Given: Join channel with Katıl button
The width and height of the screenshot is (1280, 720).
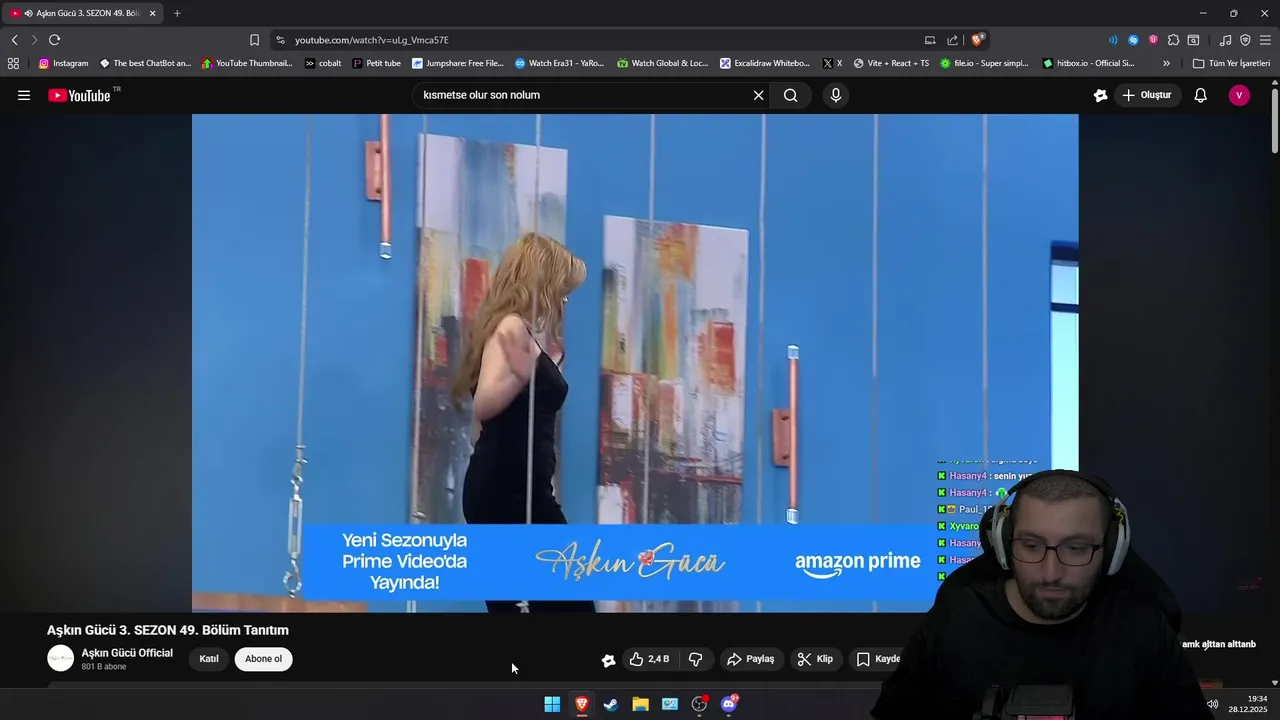Looking at the screenshot, I should coord(209,659).
